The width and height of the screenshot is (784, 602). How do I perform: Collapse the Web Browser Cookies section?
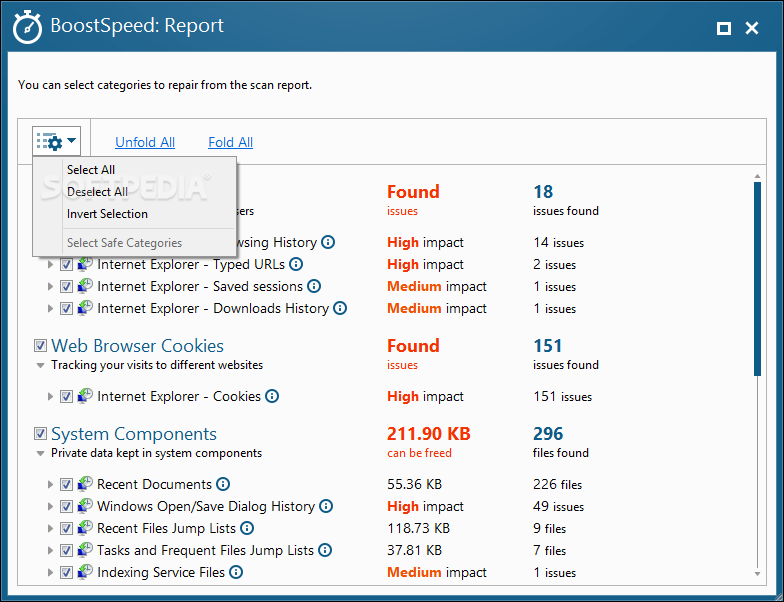tap(40, 366)
